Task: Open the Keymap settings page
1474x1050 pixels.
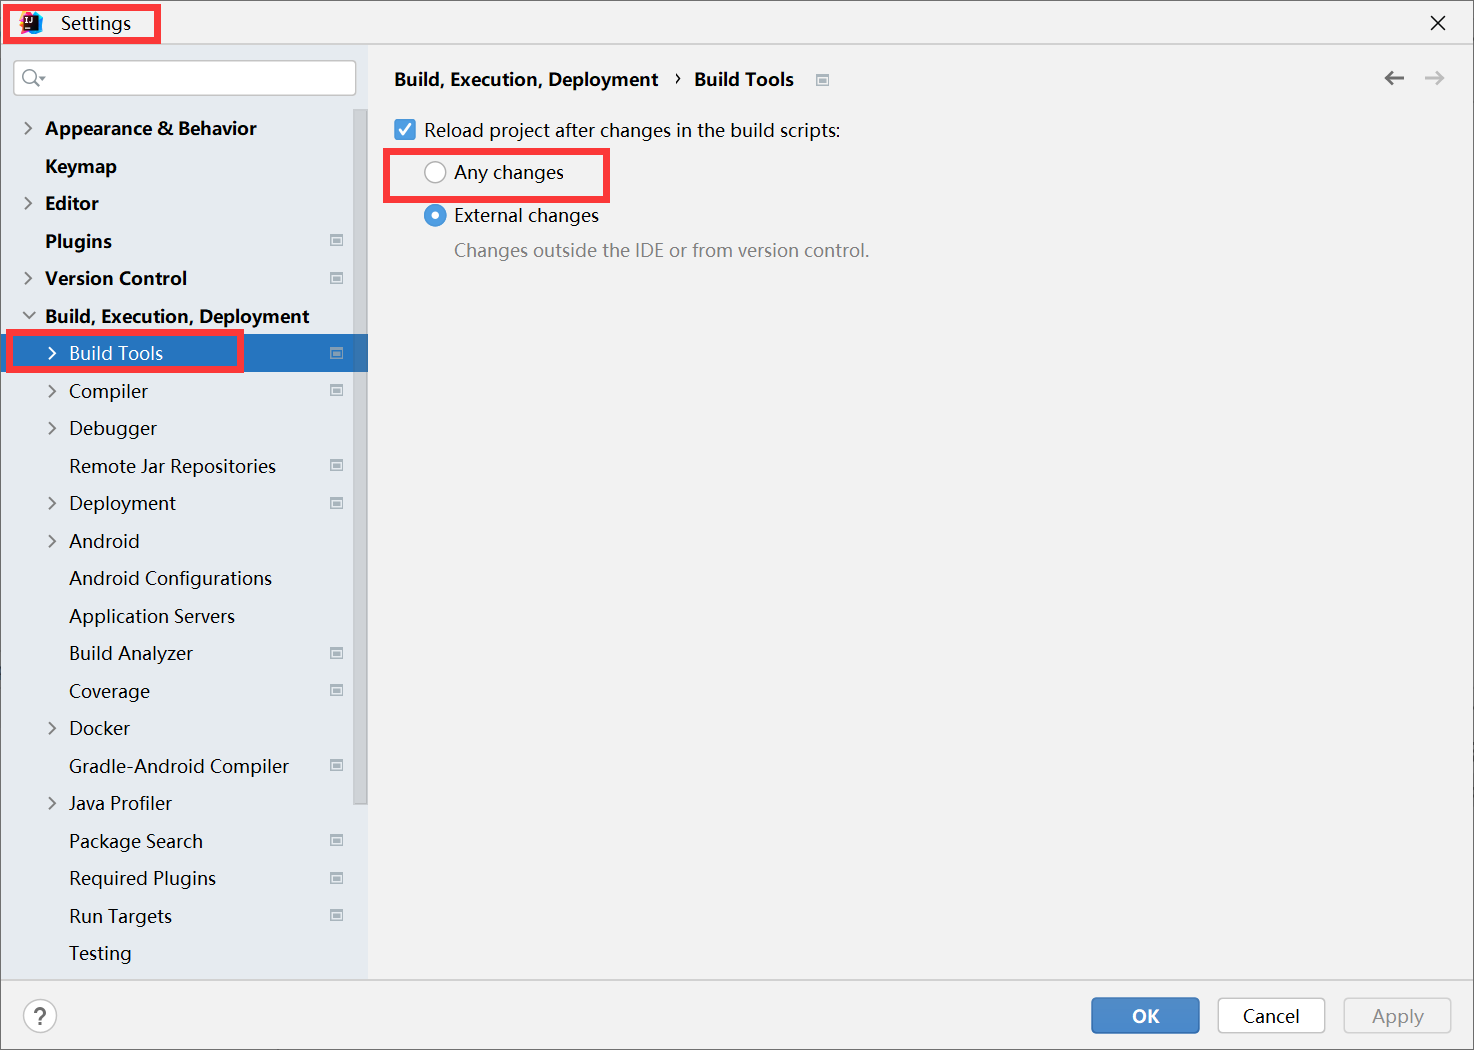Action: click(81, 166)
